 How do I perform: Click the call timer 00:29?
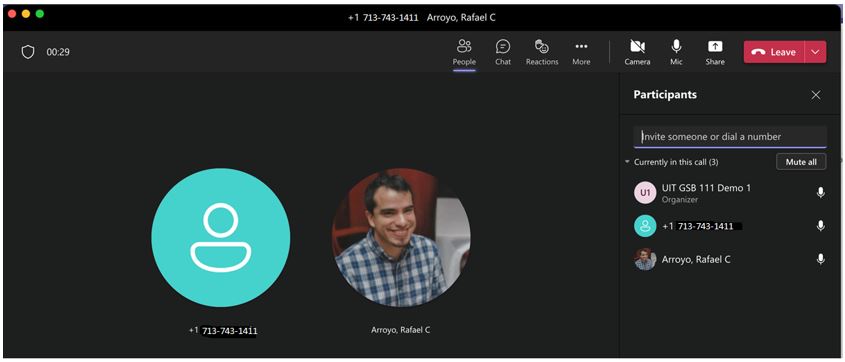coord(58,52)
